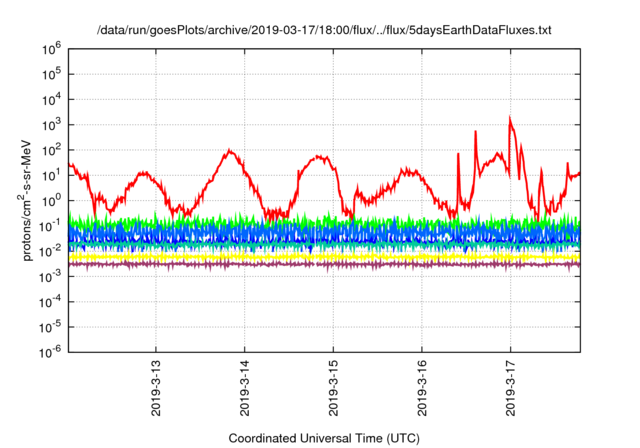Select the y-axis label 10^4

[x=52, y=100]
